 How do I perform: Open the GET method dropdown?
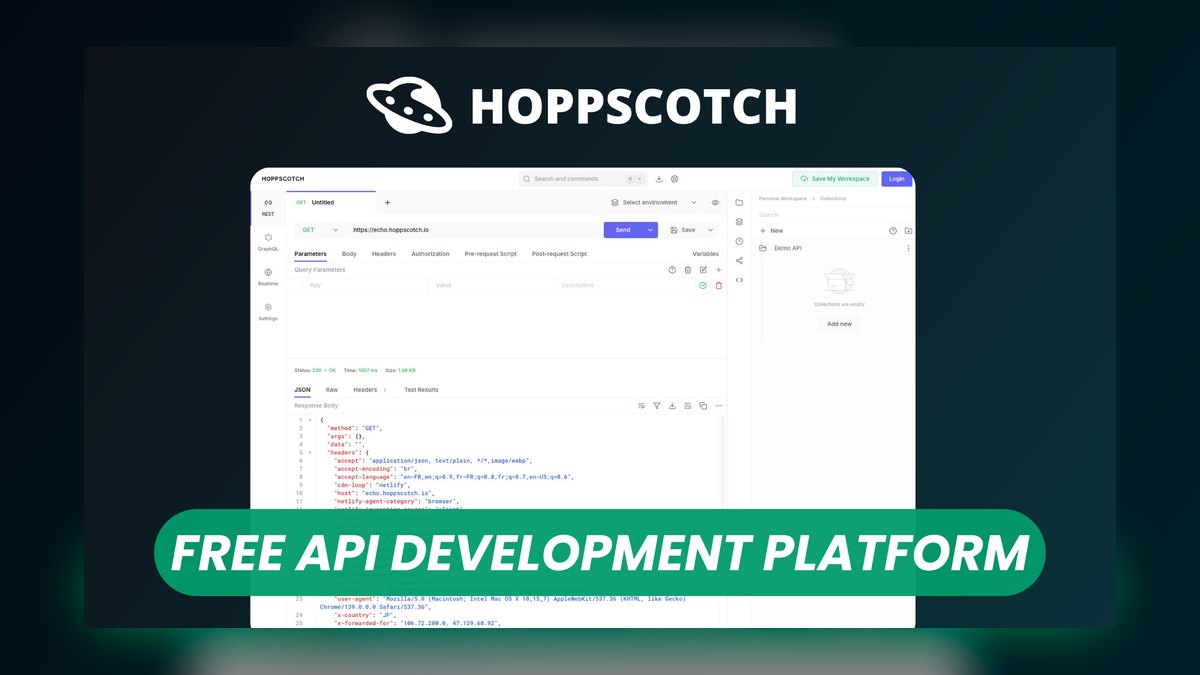tap(320, 230)
